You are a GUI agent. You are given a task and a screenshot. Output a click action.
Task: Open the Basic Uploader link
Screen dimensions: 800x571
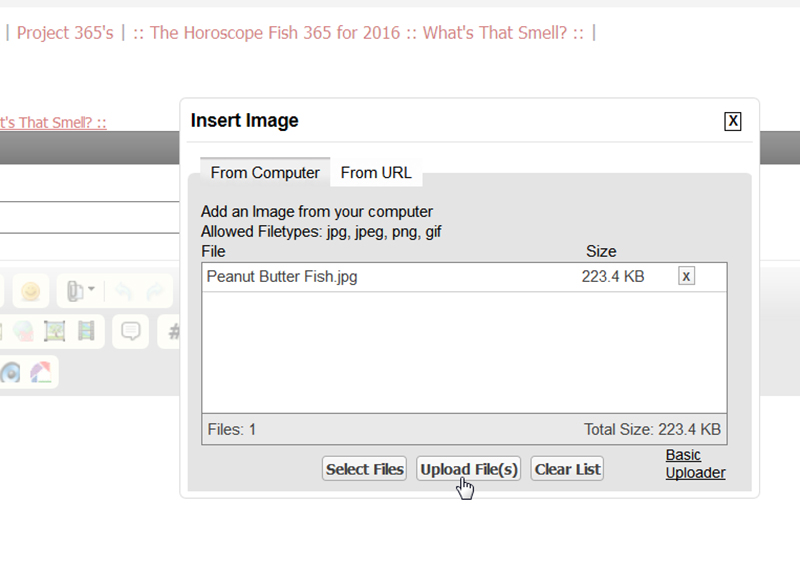click(x=695, y=464)
